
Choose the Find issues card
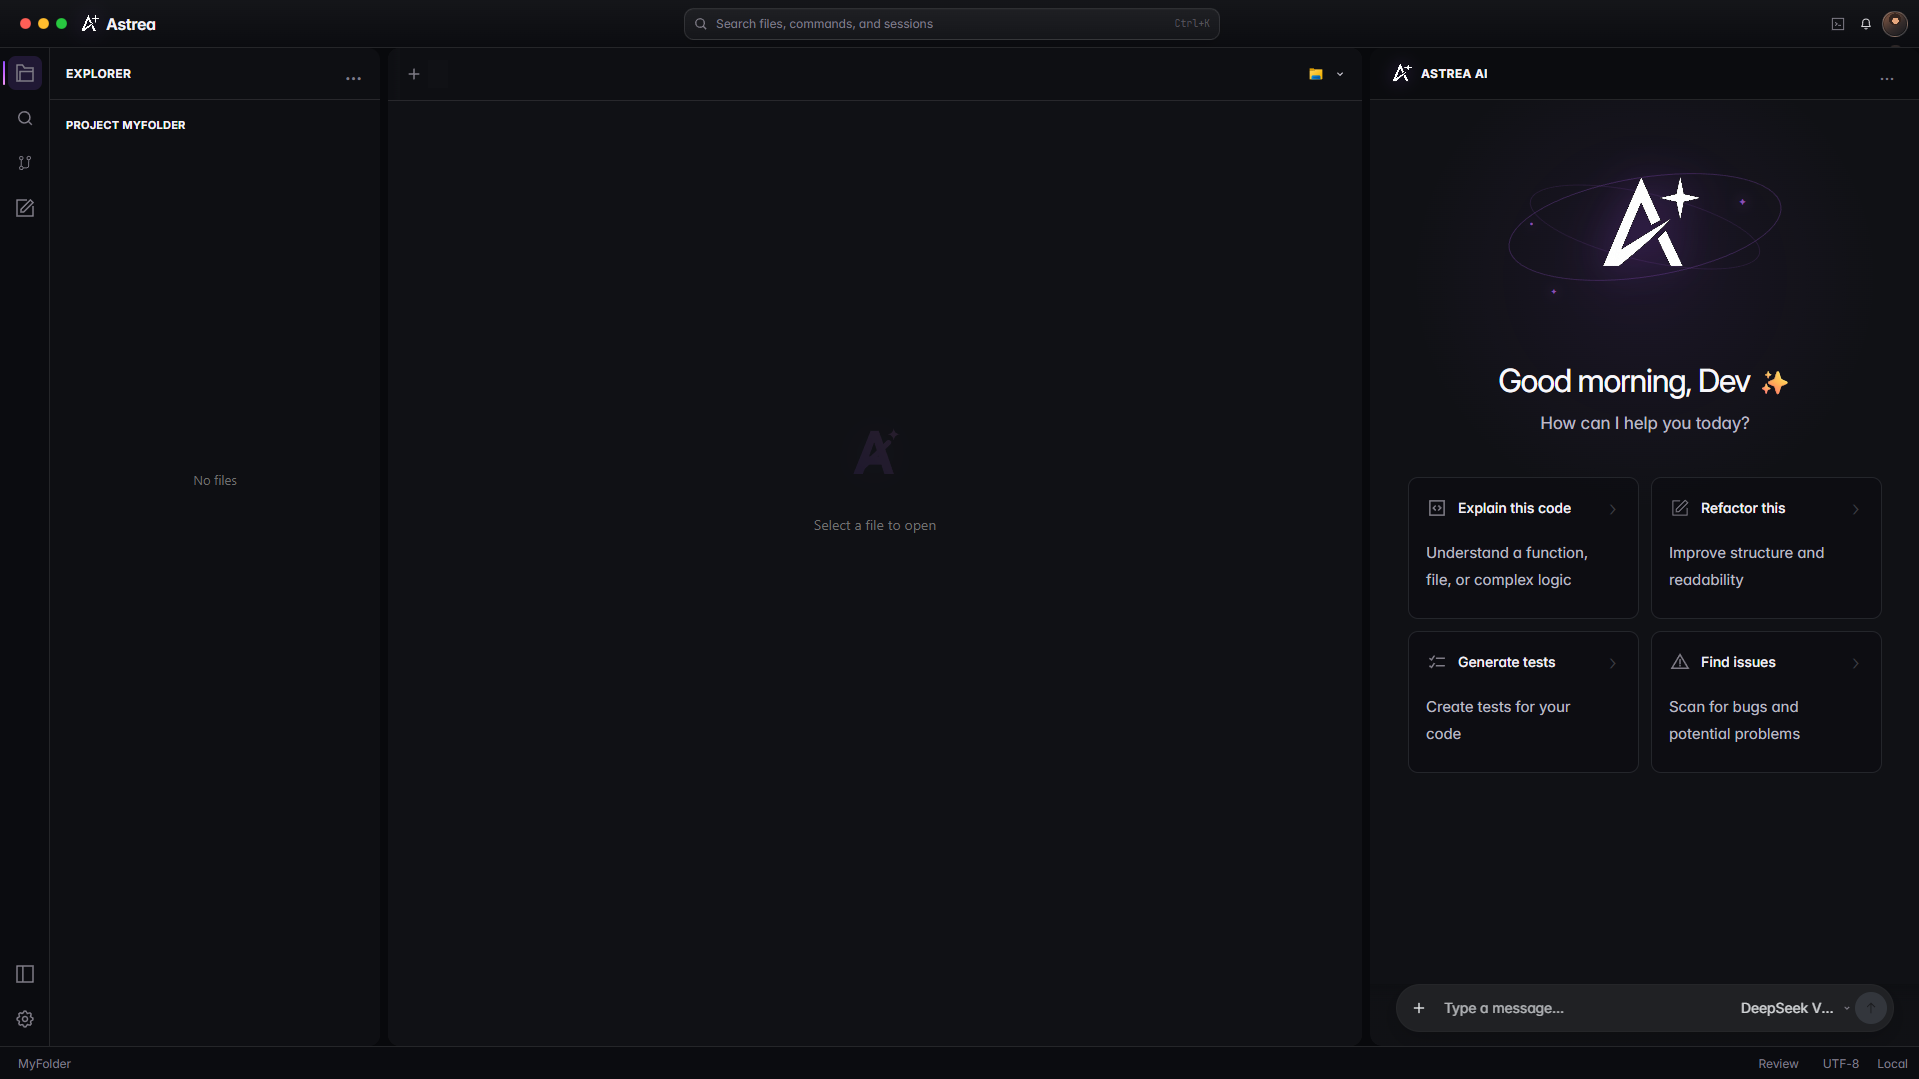pyautogui.click(x=1766, y=702)
